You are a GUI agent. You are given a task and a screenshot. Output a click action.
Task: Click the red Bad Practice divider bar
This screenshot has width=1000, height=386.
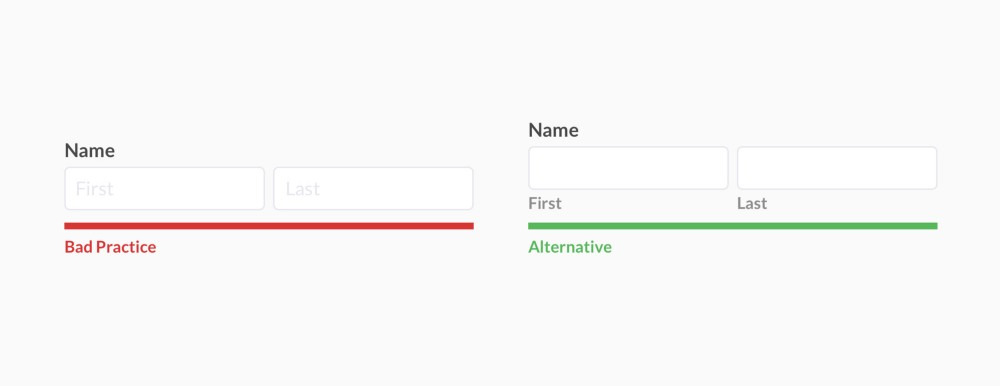(269, 226)
